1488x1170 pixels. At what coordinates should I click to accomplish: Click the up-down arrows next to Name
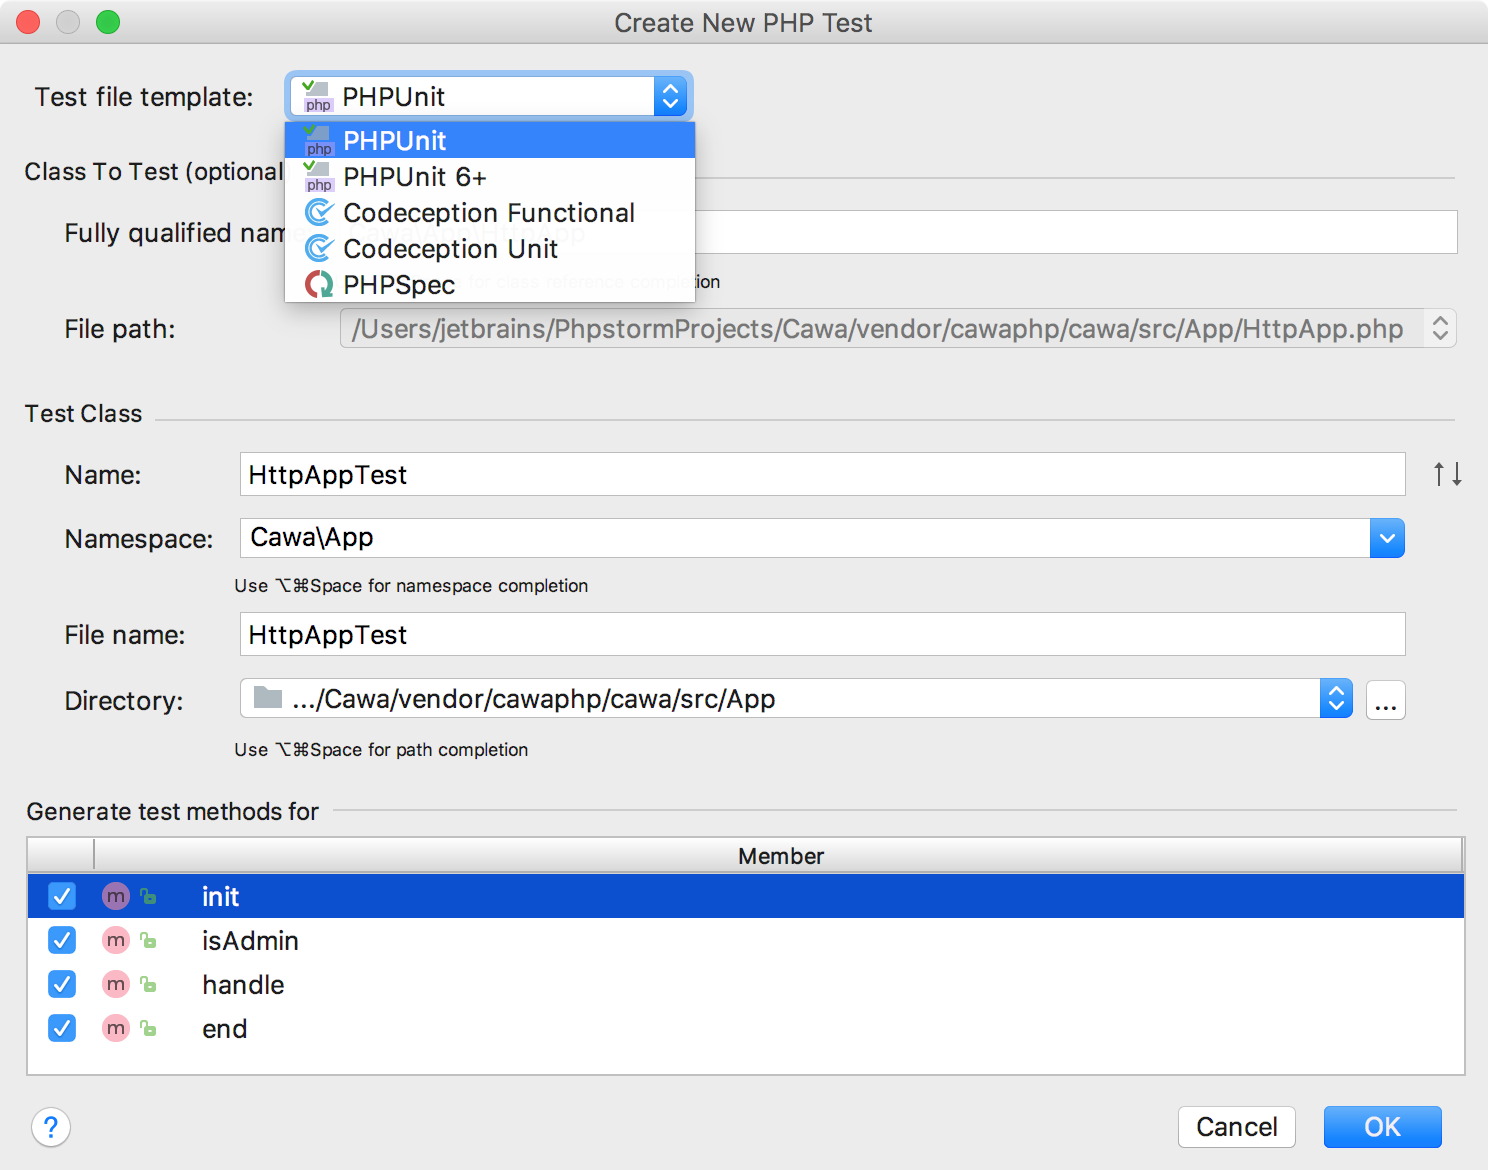[x=1447, y=474]
